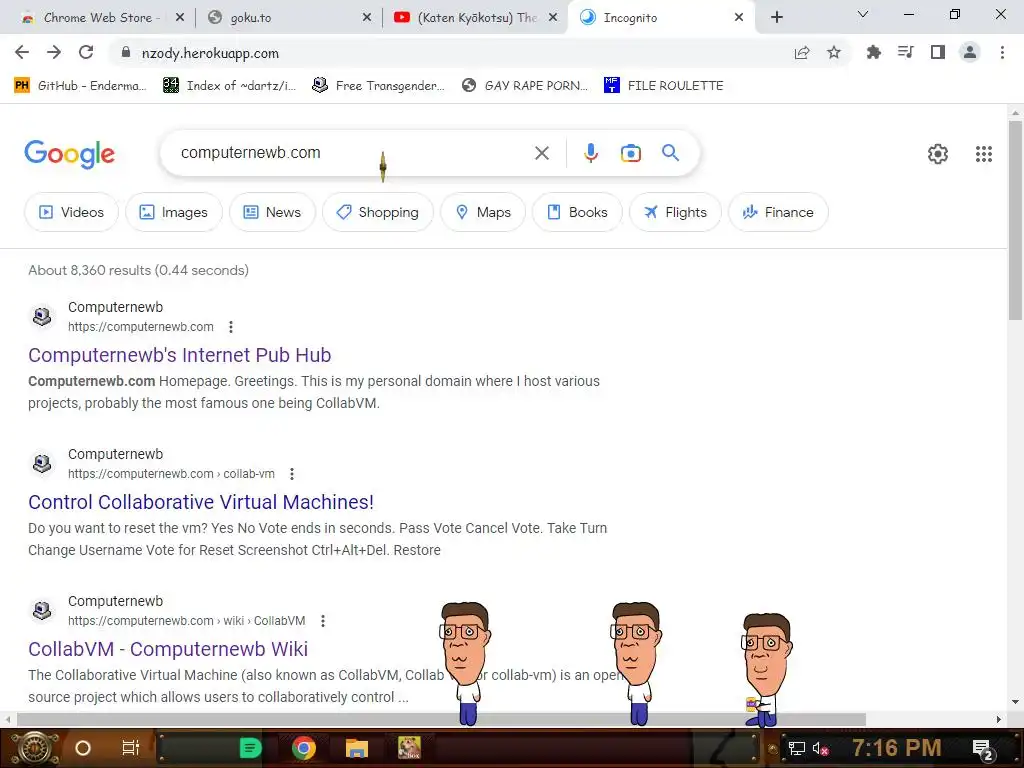
Task: Open the Chrome three-dot menu
Action: coord(1002,52)
